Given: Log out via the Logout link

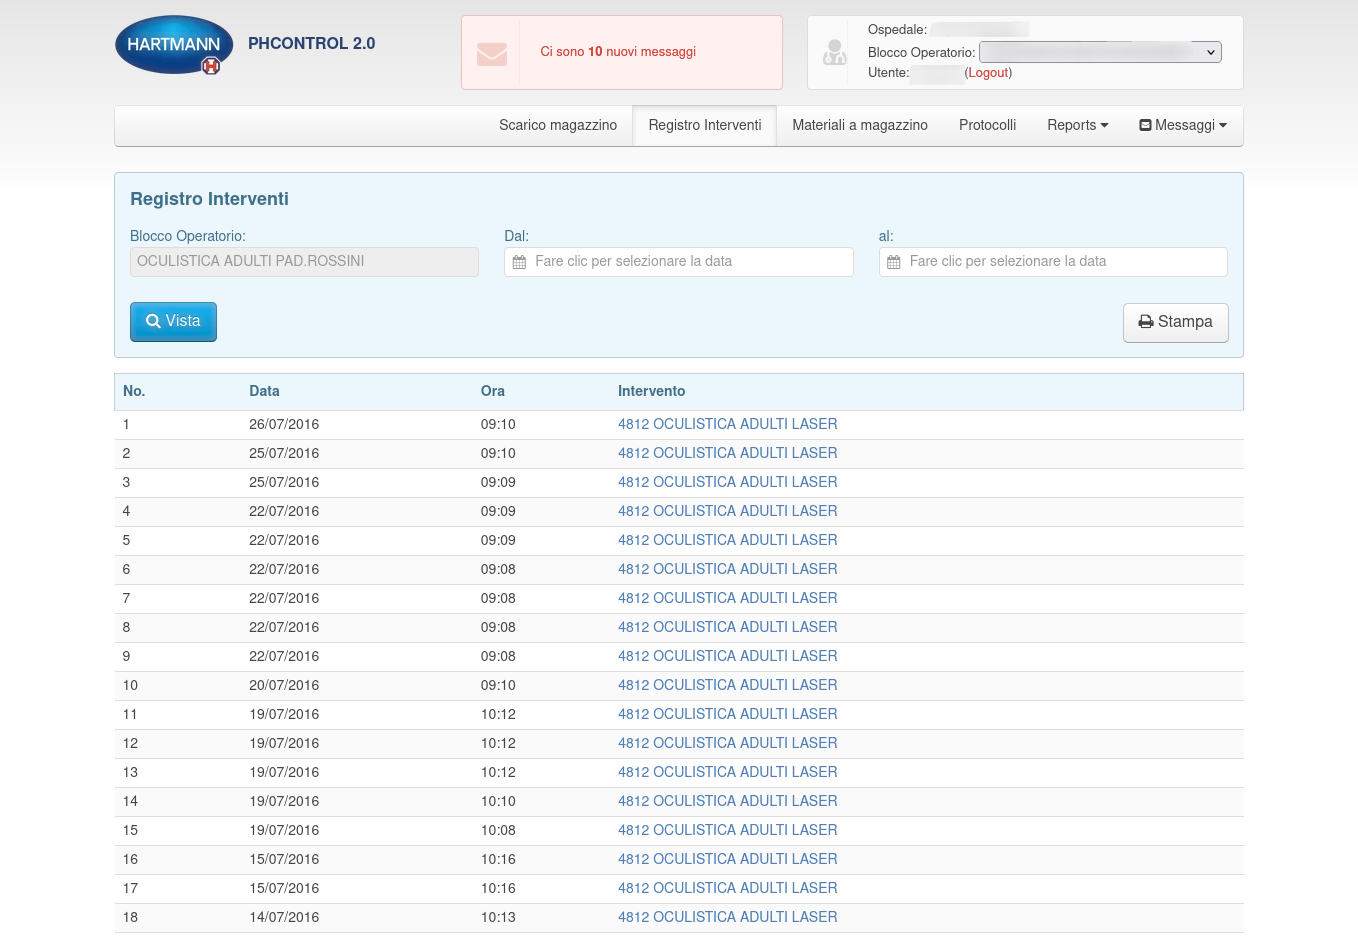Looking at the screenshot, I should pyautogui.click(x=988, y=73).
